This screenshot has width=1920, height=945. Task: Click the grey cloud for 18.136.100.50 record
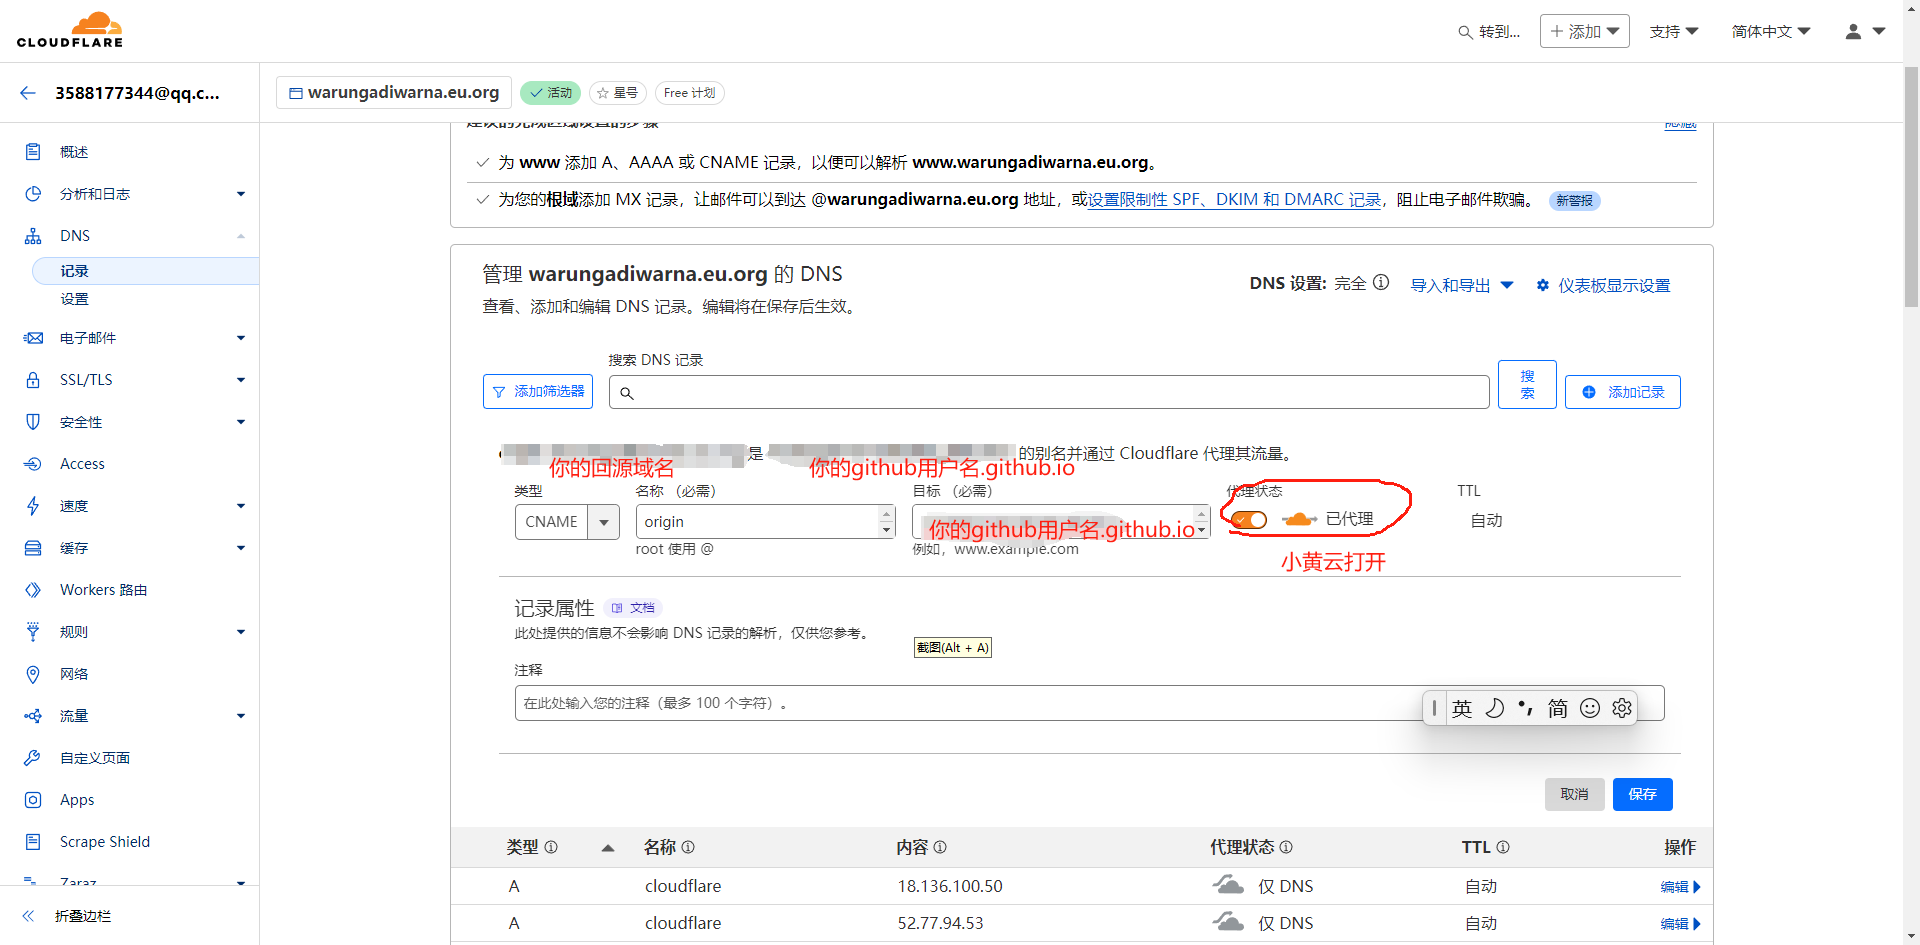[1228, 885]
